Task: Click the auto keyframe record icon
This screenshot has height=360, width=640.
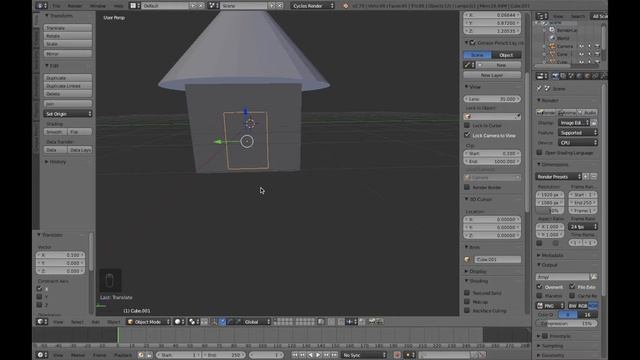Action: [397, 355]
